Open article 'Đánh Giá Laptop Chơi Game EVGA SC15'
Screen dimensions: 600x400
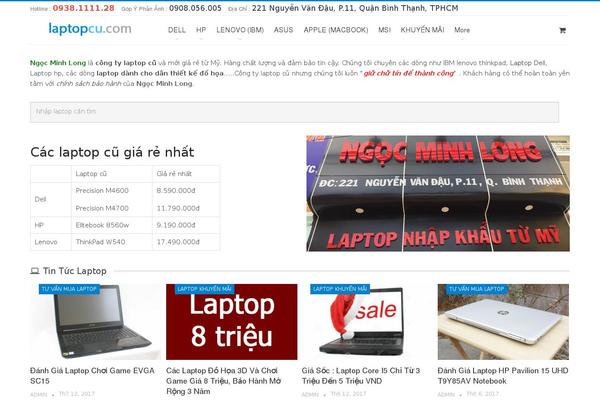(92, 376)
